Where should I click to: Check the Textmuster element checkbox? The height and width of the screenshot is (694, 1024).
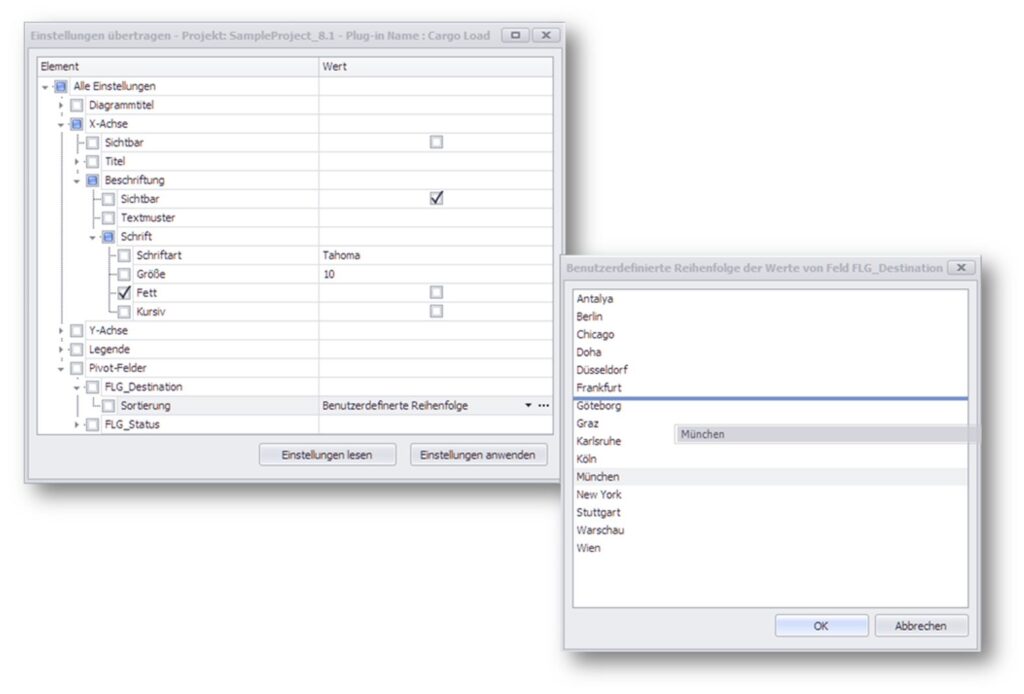[108, 218]
